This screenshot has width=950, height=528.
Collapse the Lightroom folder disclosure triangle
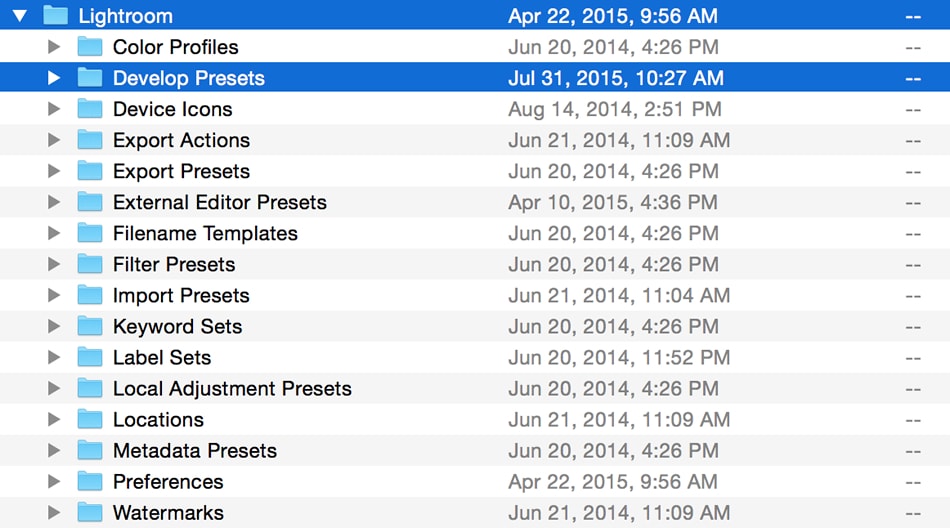[20, 16]
